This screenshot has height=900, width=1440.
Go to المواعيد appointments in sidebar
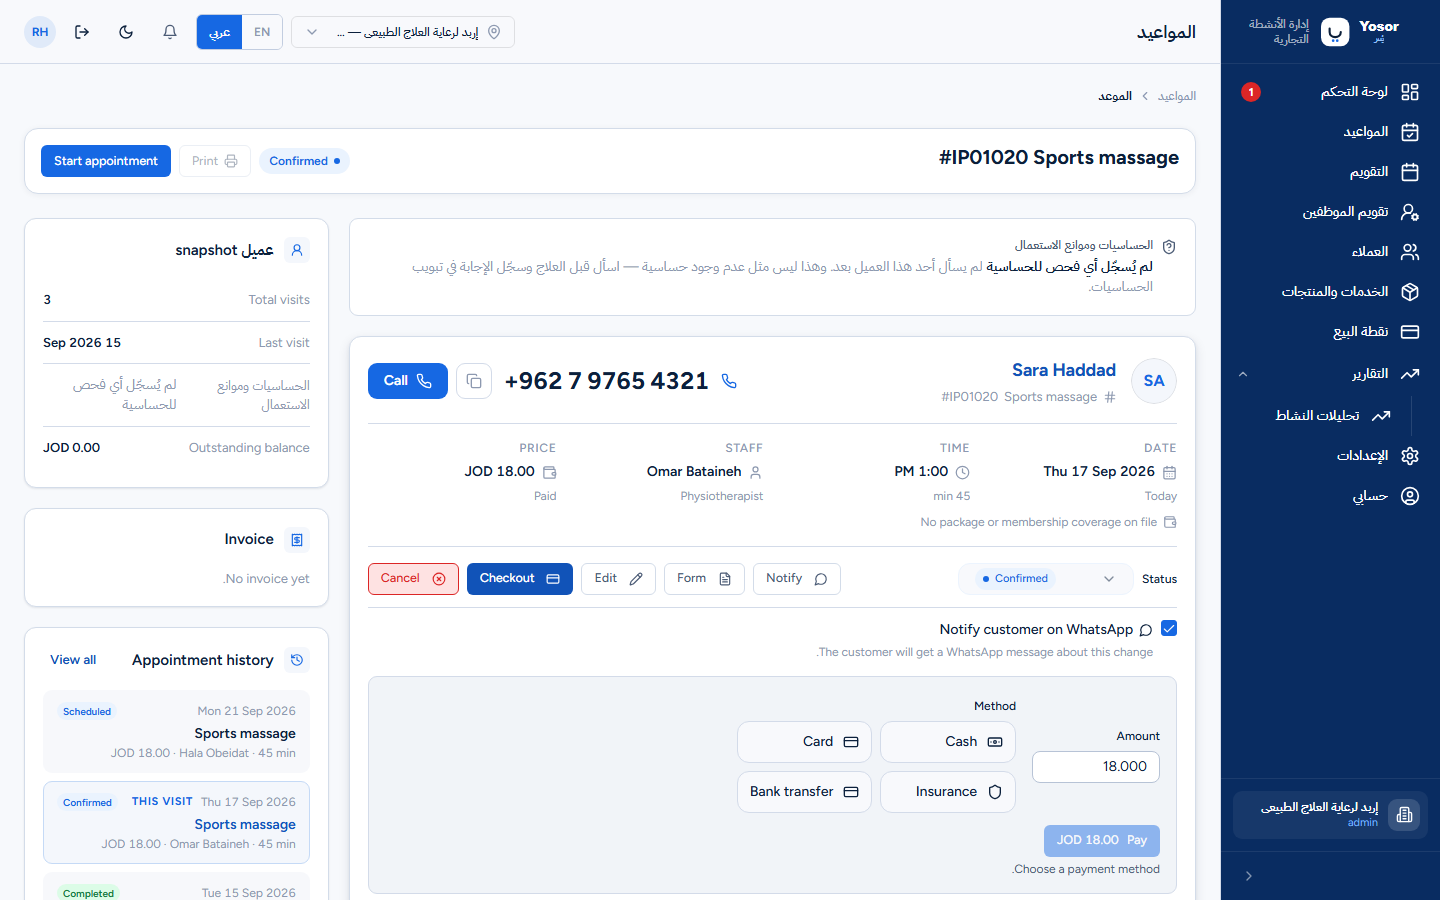point(1331,132)
